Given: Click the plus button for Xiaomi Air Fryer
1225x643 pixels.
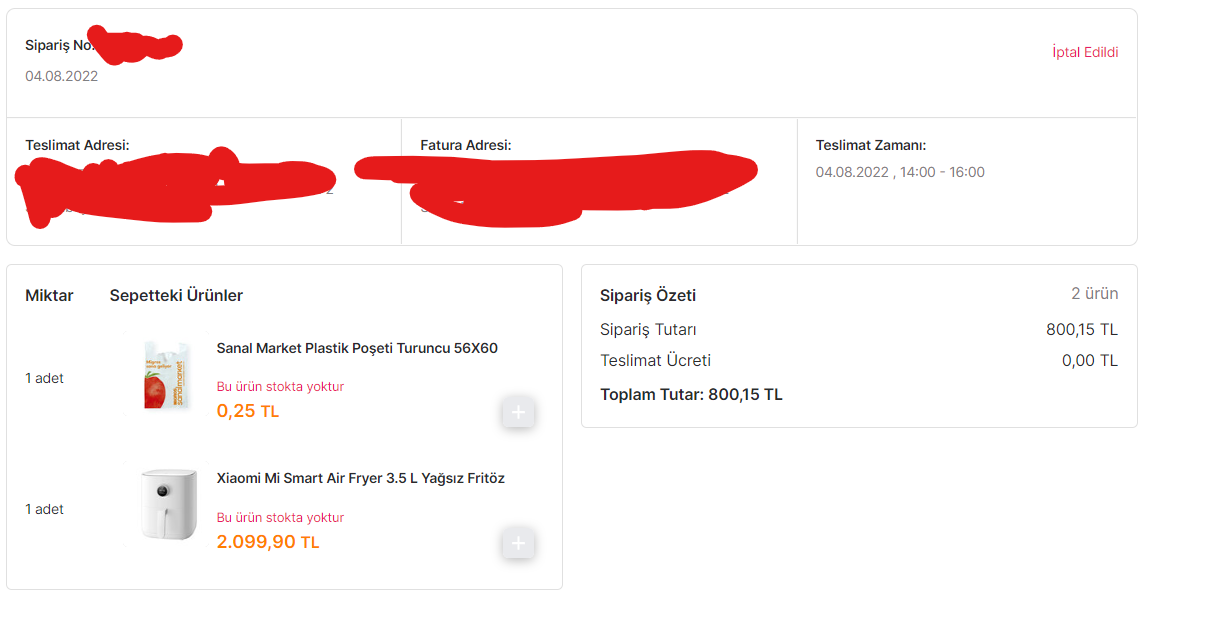Looking at the screenshot, I should pyautogui.click(x=518, y=544).
